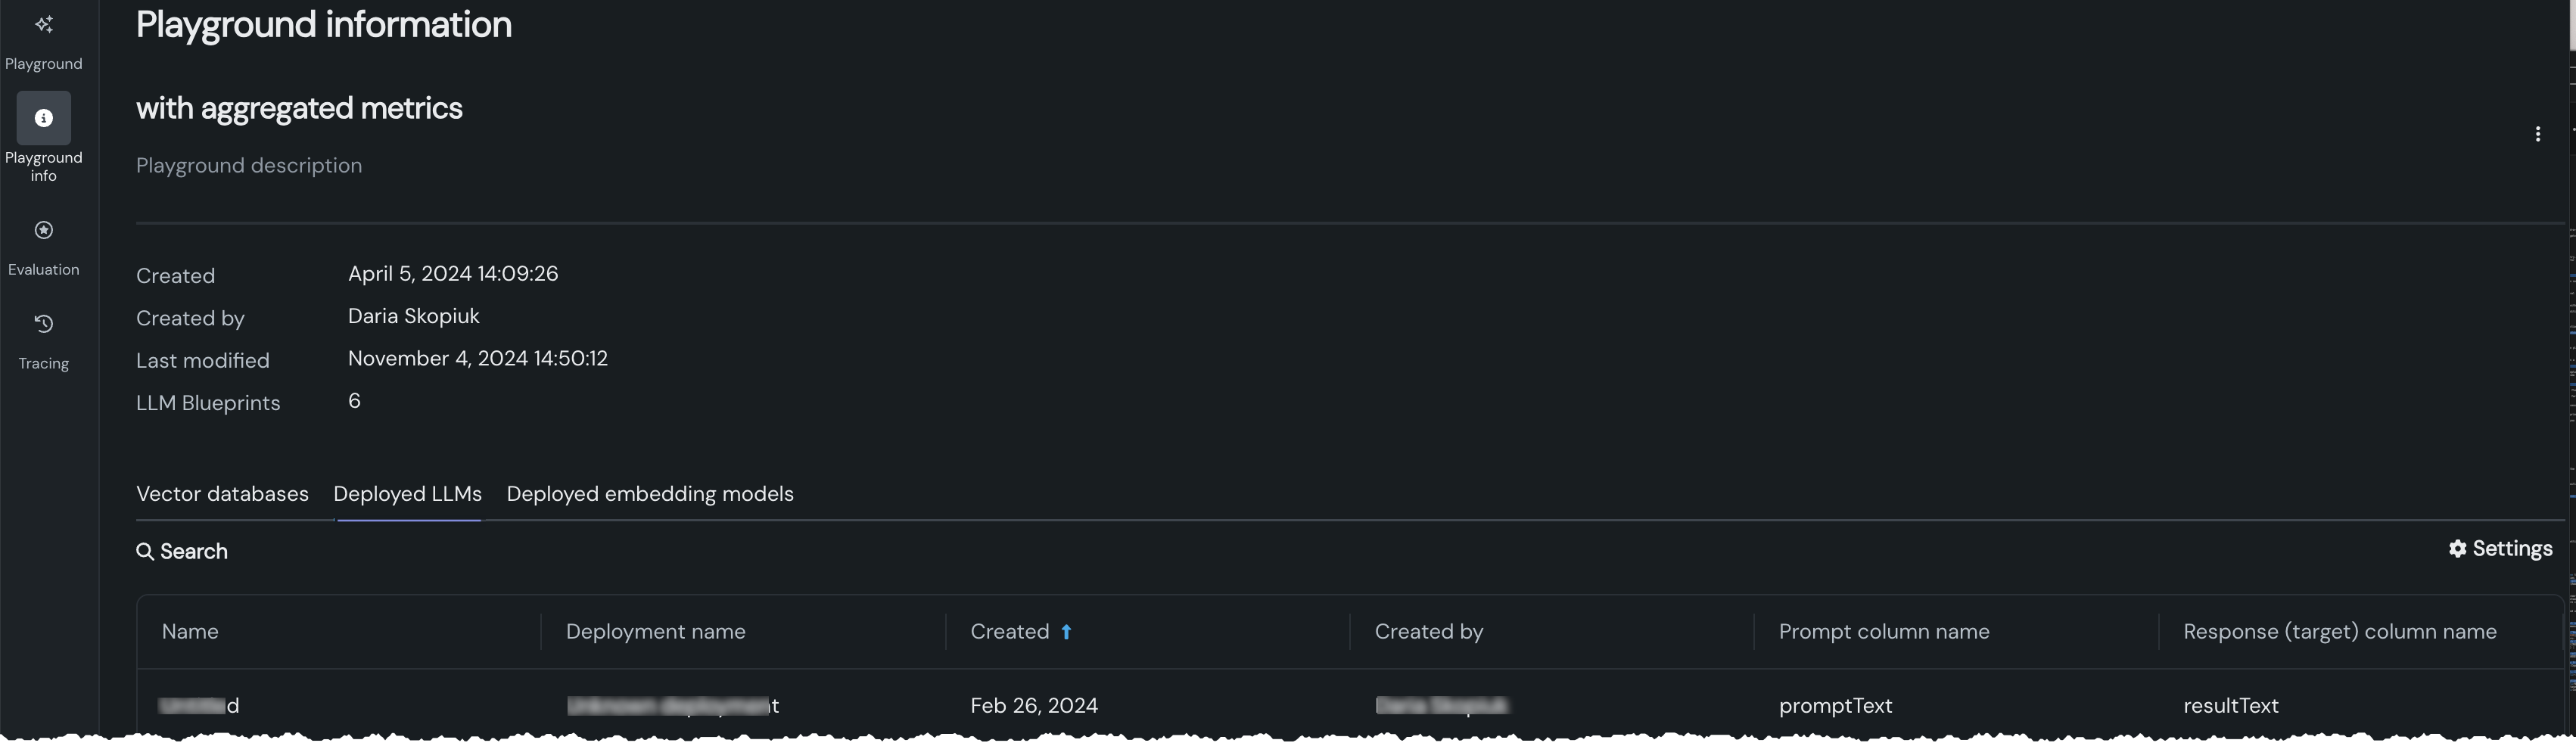Click the Playground description field
Viewport: 2576px width, 743px height.
pyautogui.click(x=249, y=166)
